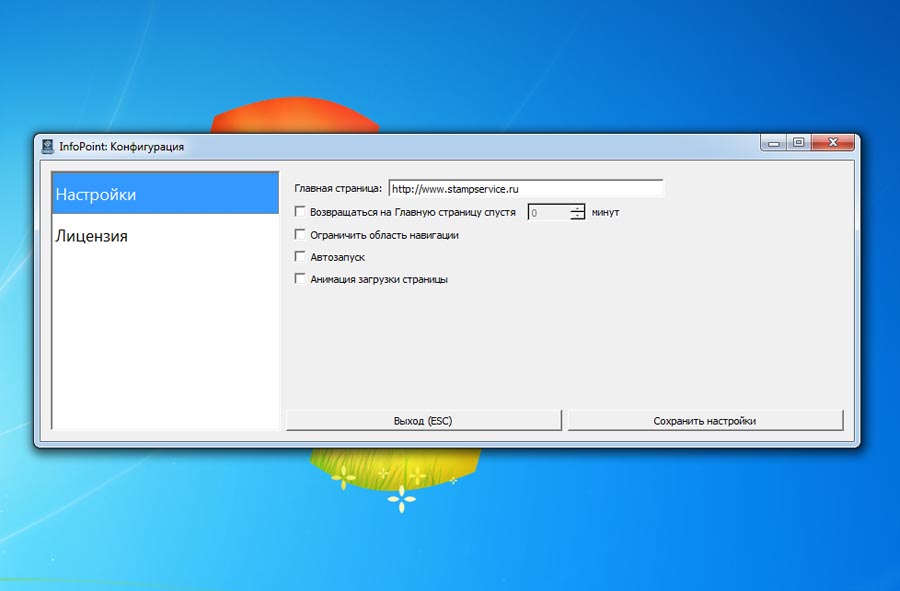Increase minutes with spinner up arrow

[x=577, y=209]
